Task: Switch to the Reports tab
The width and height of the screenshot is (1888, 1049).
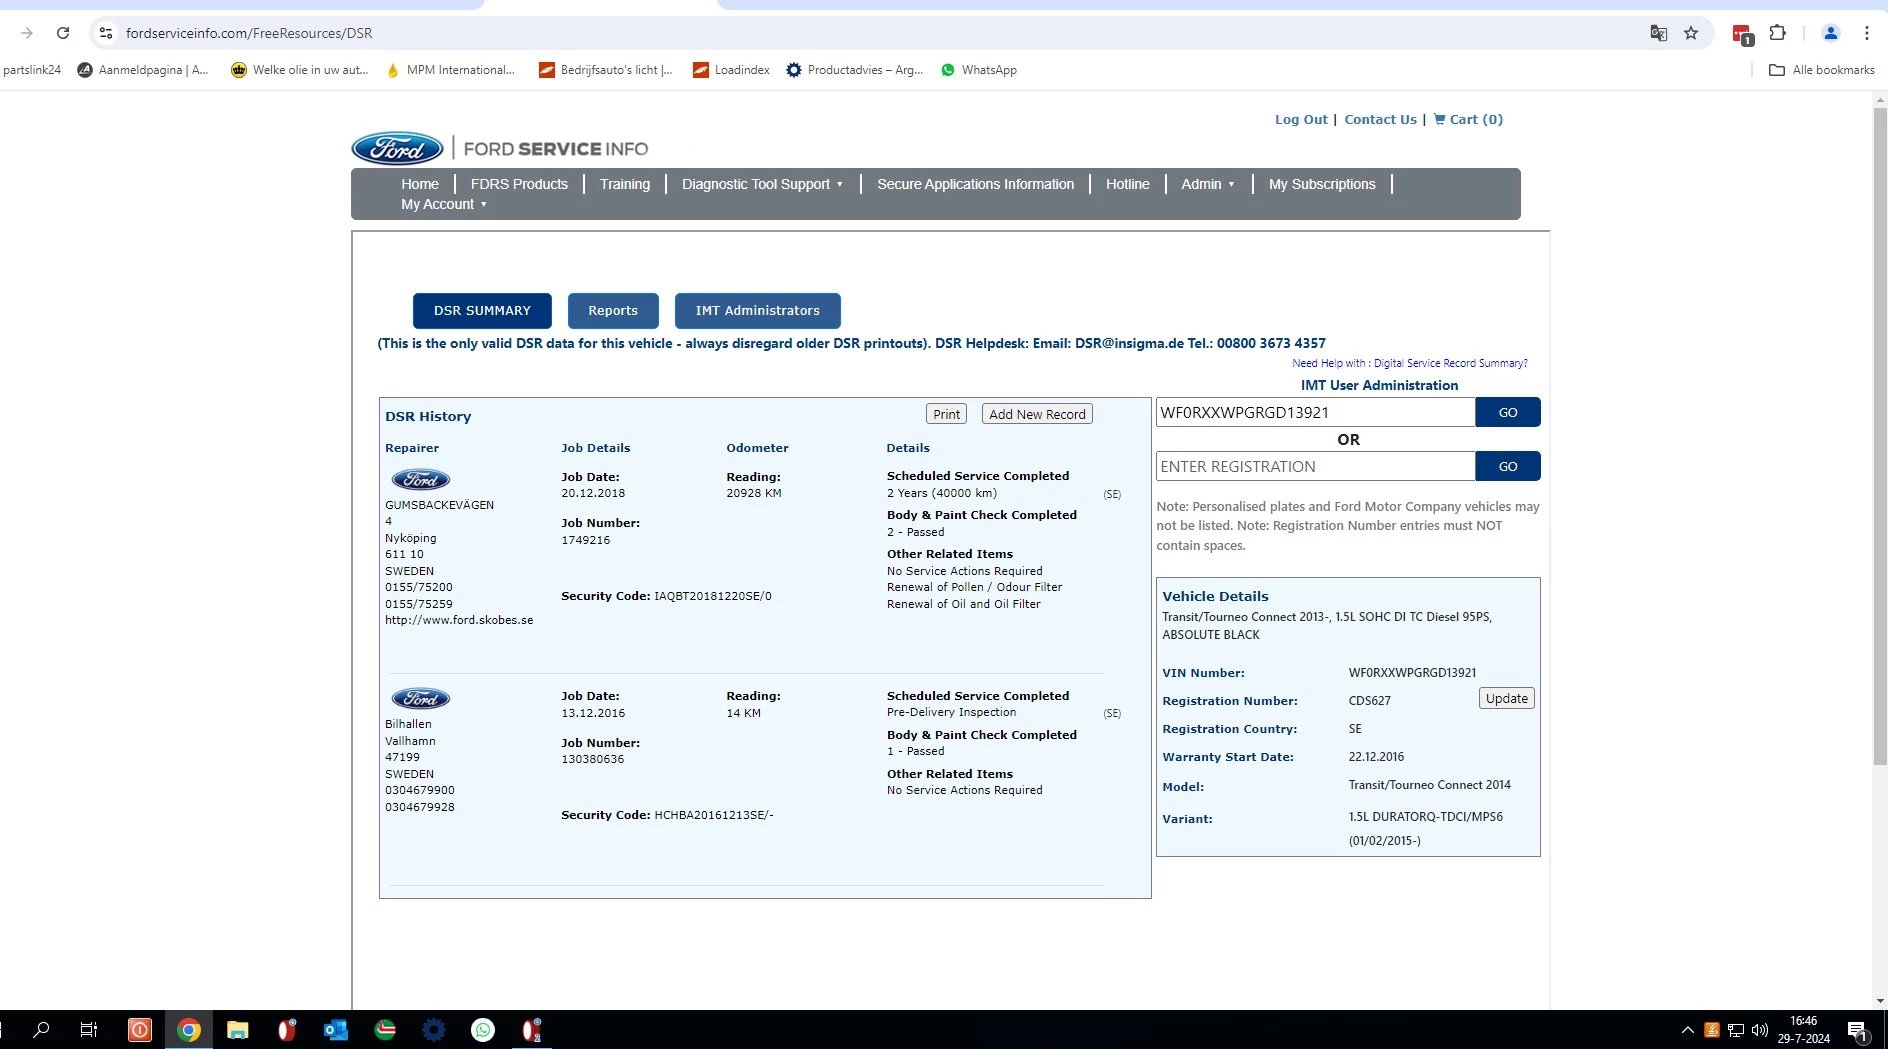Action: pos(613,311)
